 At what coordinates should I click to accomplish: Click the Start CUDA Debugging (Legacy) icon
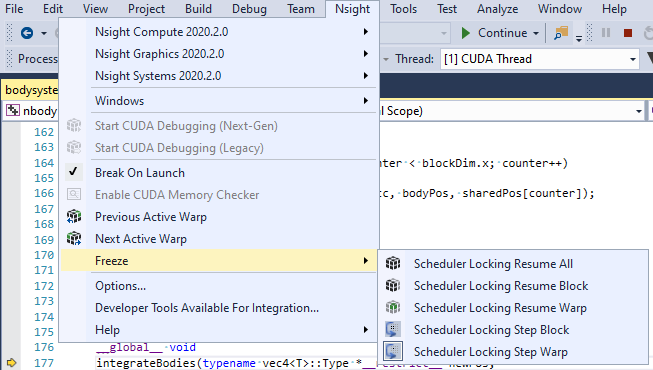point(74,148)
